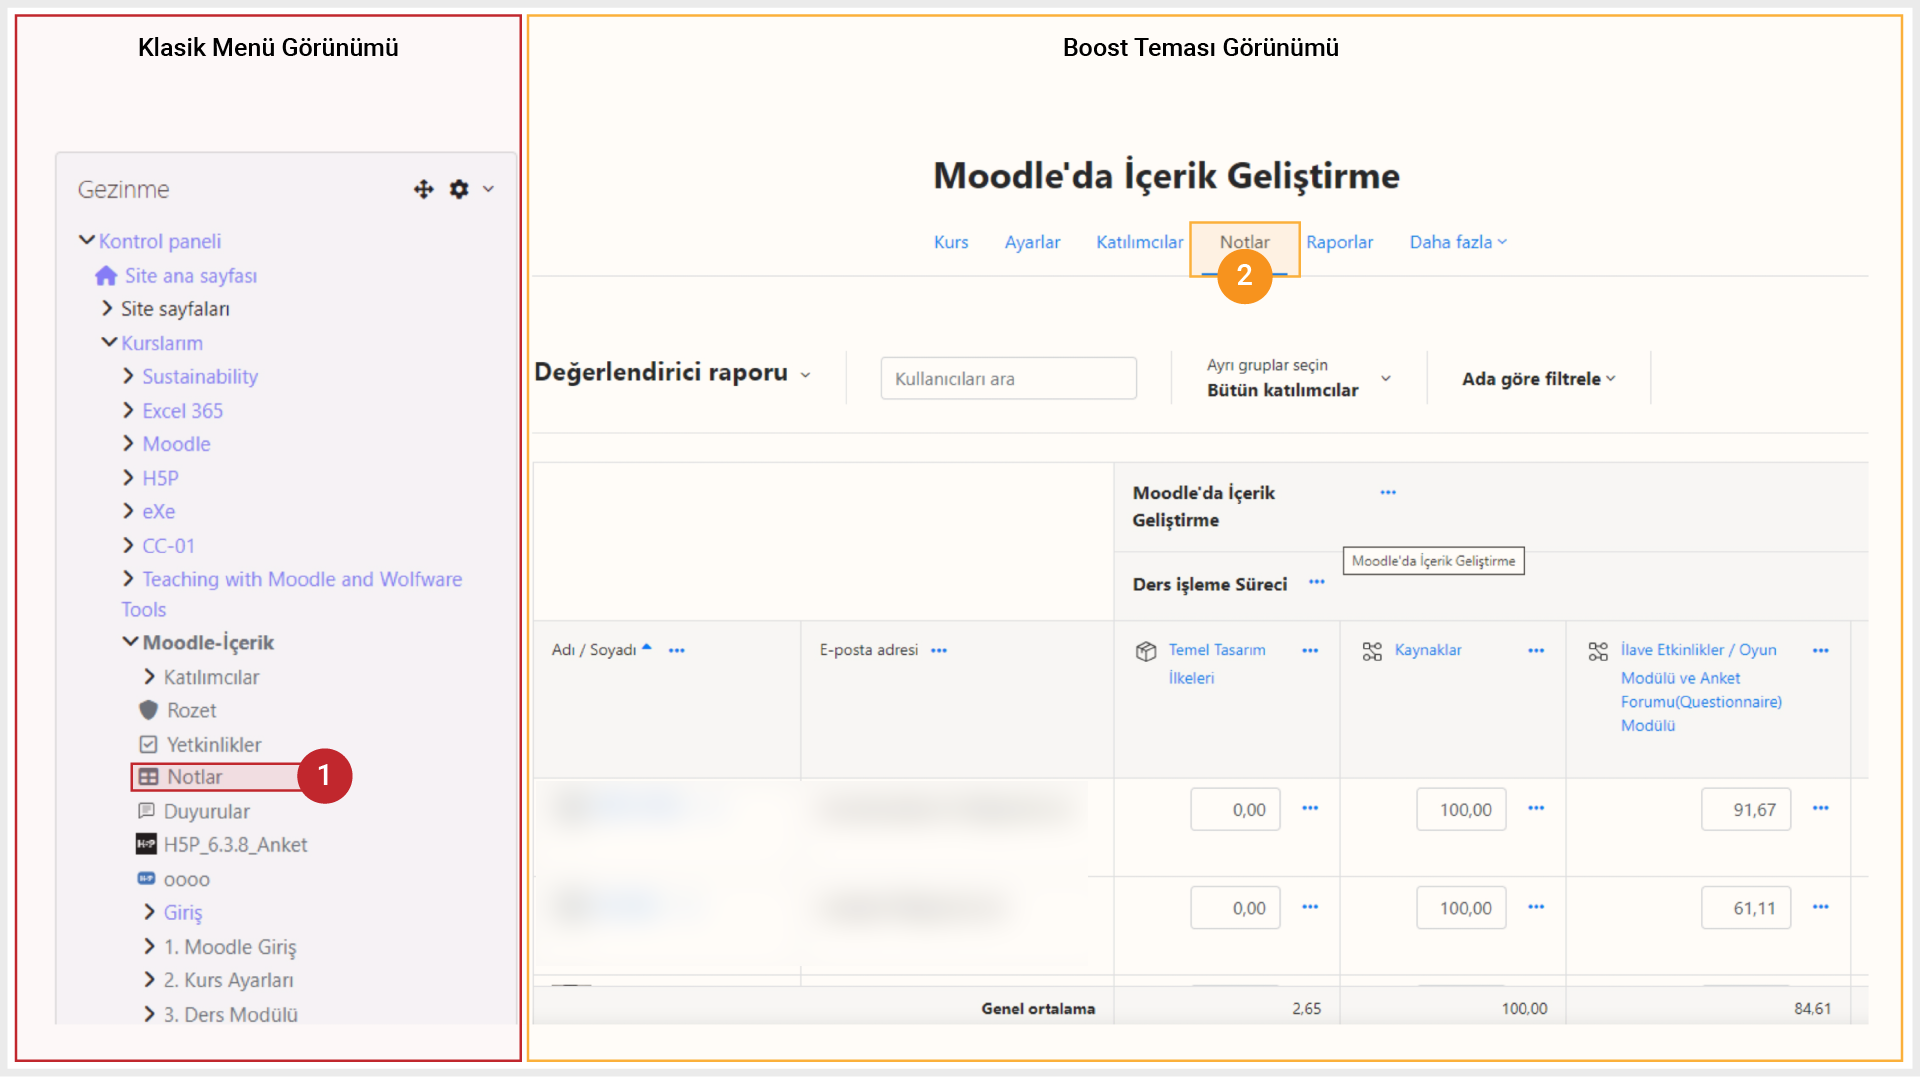Open the Moodle course link in the tree
Viewport: 1920px width, 1077px height.
pyautogui.click(x=176, y=444)
